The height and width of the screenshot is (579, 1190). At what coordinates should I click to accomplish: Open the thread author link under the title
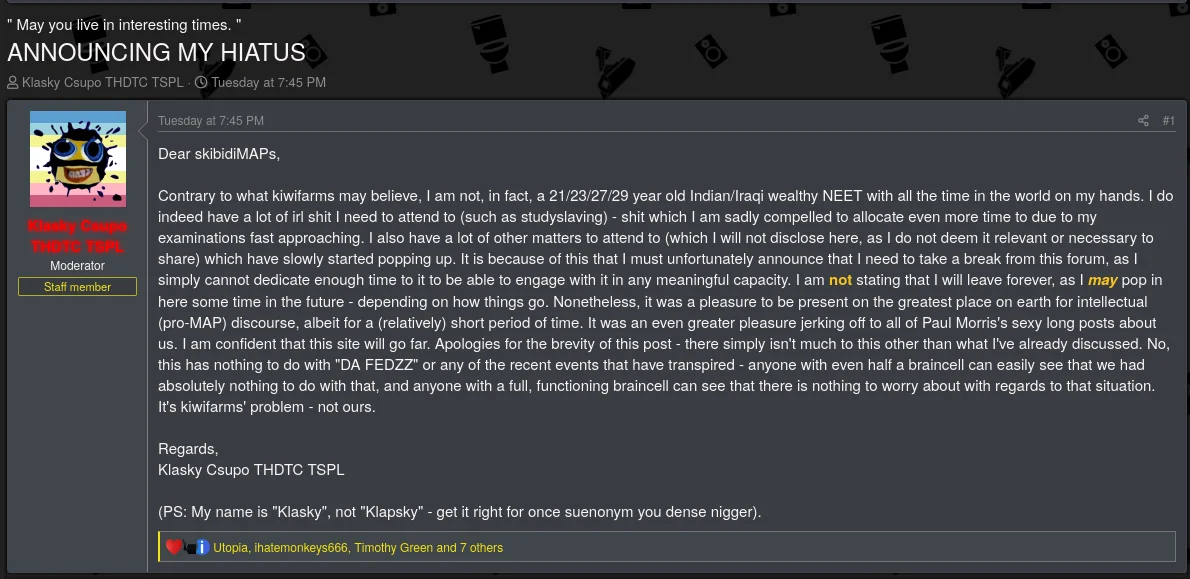pyautogui.click(x=102, y=83)
